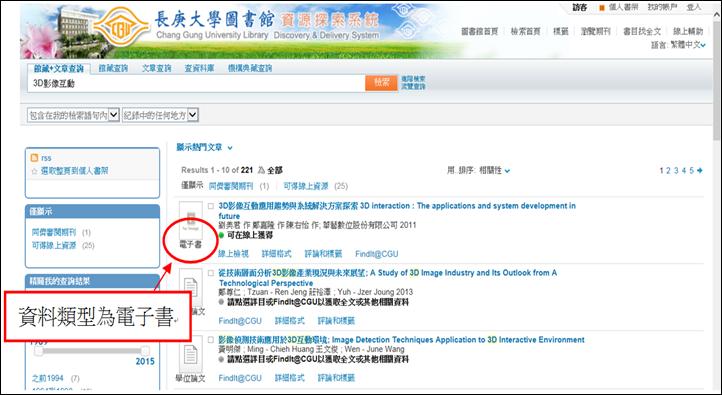The width and height of the screenshot is (722, 395).
Task: Check the box for the 從技術層面分析 result
Action: [211, 273]
